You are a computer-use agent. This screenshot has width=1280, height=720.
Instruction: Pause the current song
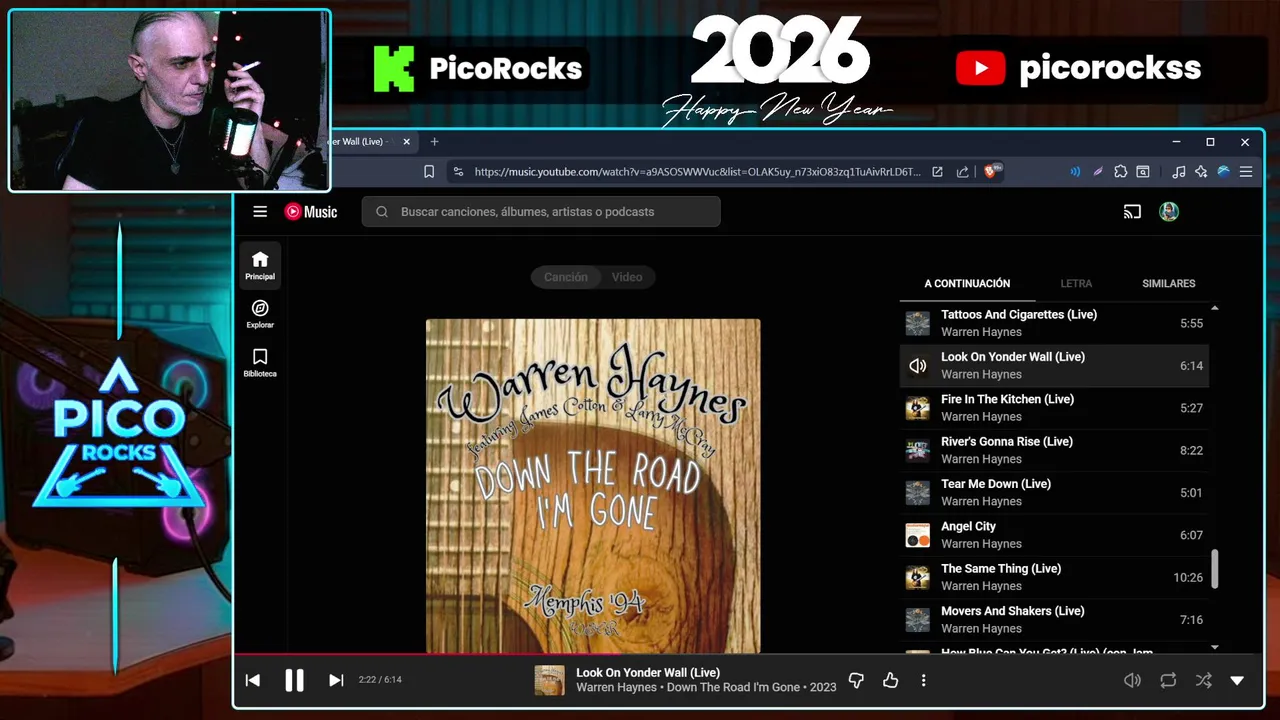click(294, 680)
